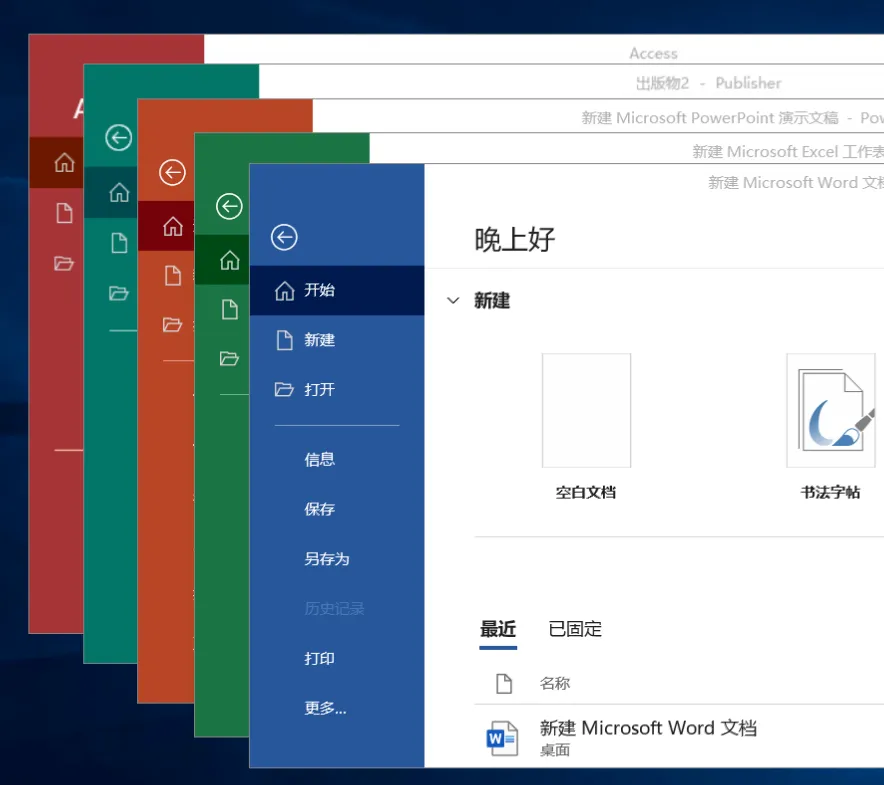The width and height of the screenshot is (884, 785).
Task: Click the back arrow in Excel window
Action: coord(229,206)
